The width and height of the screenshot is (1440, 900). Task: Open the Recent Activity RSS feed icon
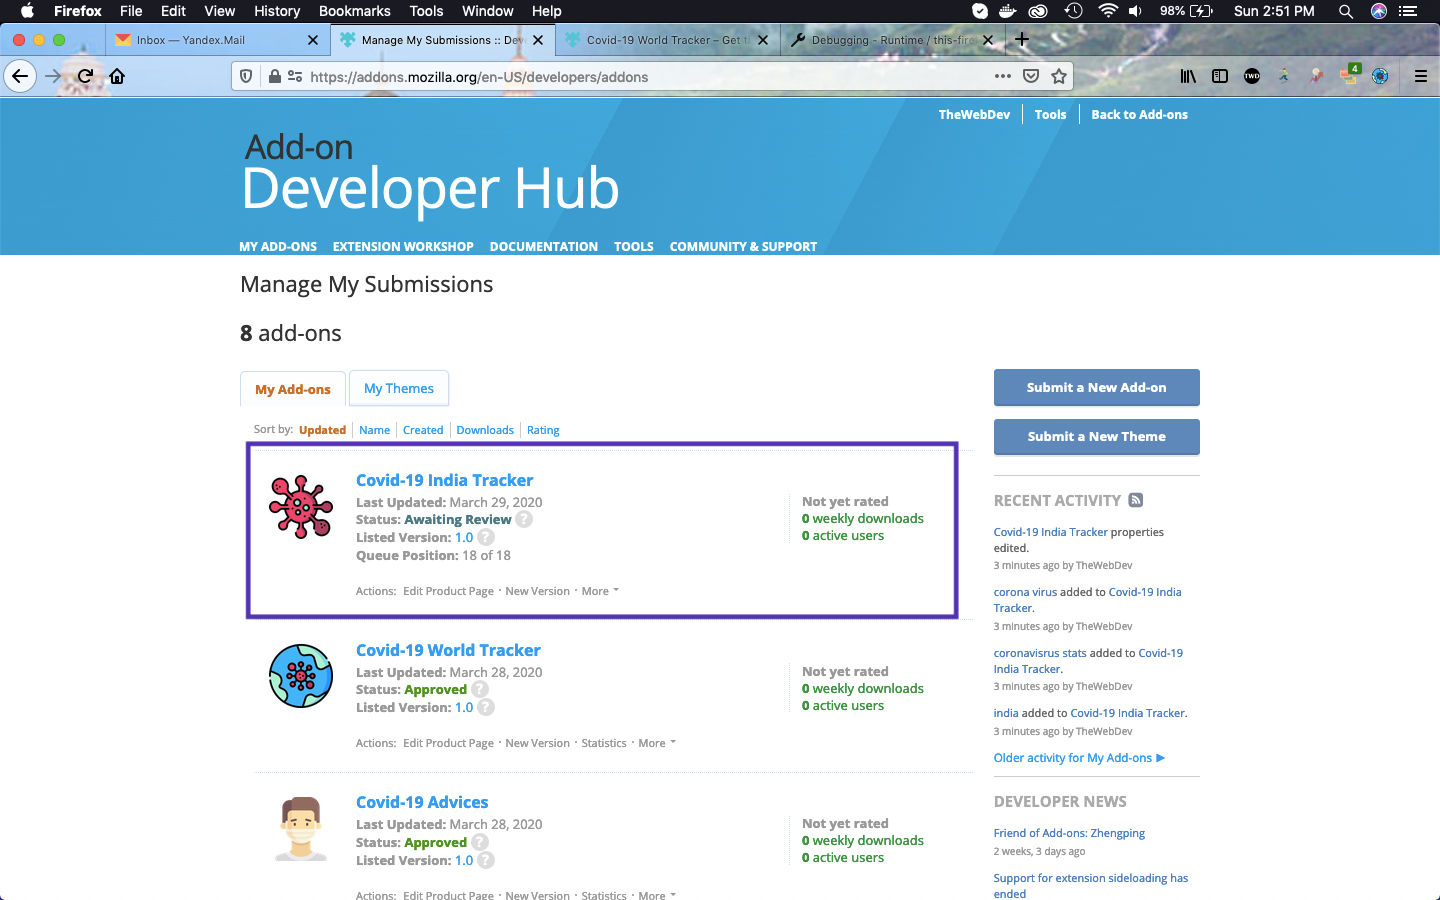1136,500
